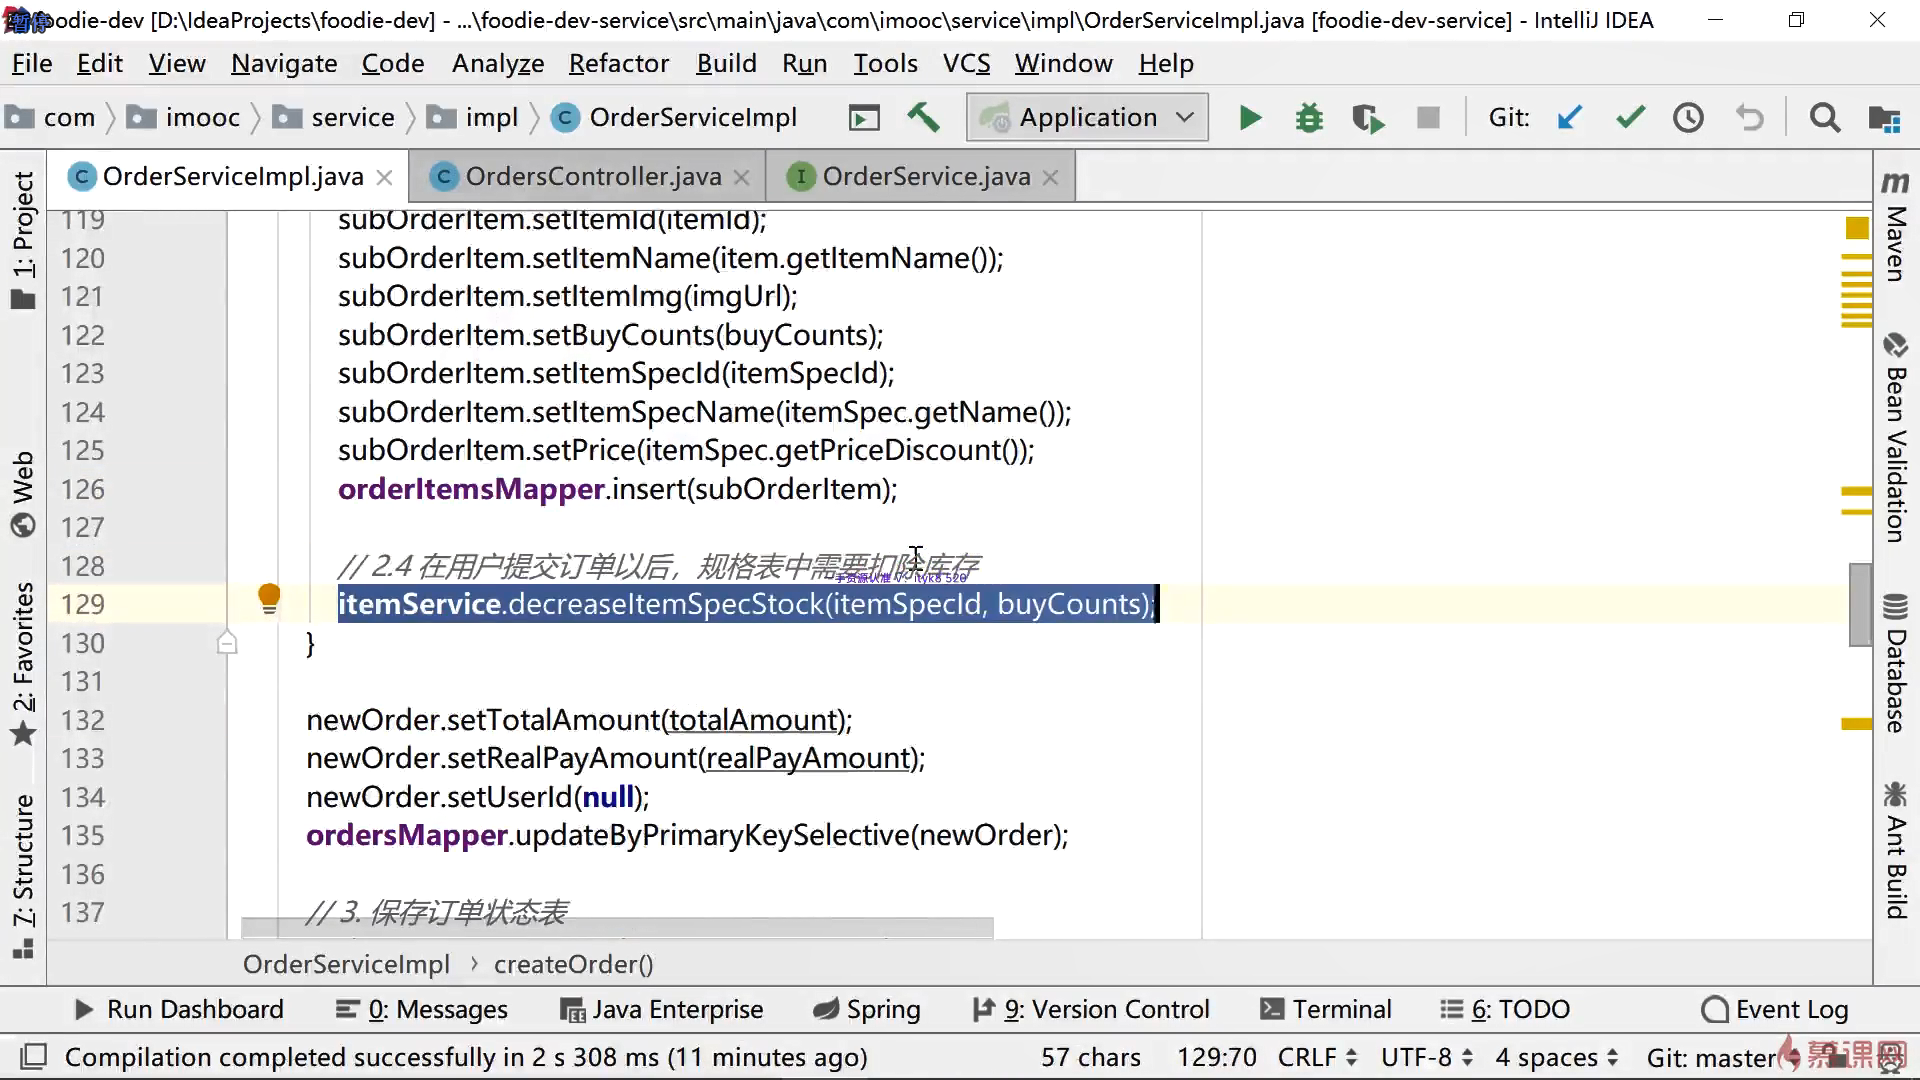The width and height of the screenshot is (1920, 1080).
Task: Toggle tool window quick-access button in status bar
Action: tap(34, 1056)
